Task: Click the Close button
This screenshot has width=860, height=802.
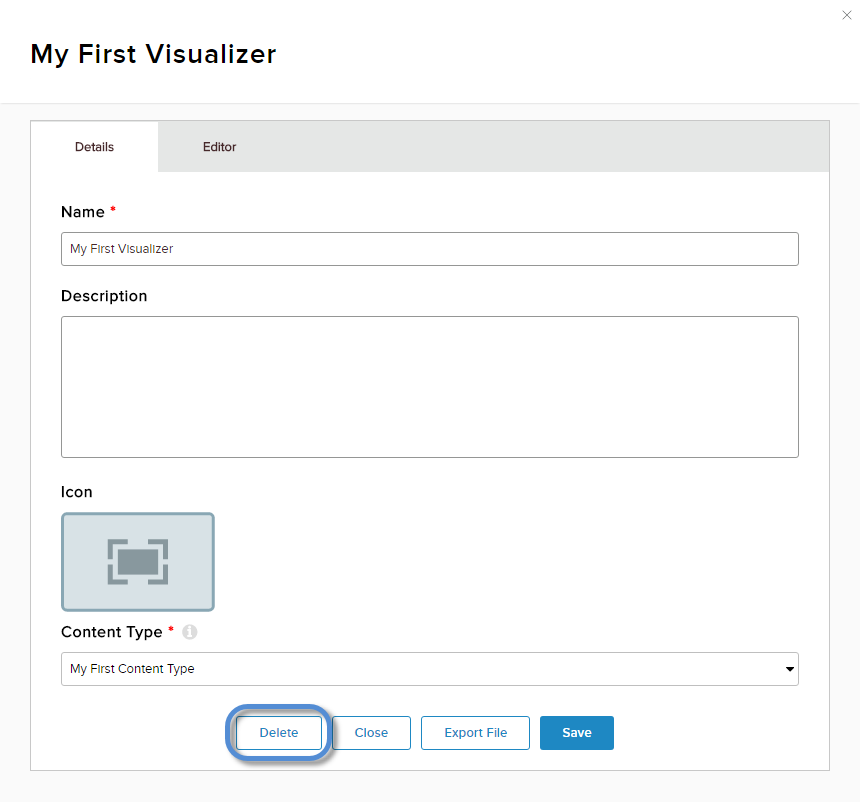Action: pos(371,733)
